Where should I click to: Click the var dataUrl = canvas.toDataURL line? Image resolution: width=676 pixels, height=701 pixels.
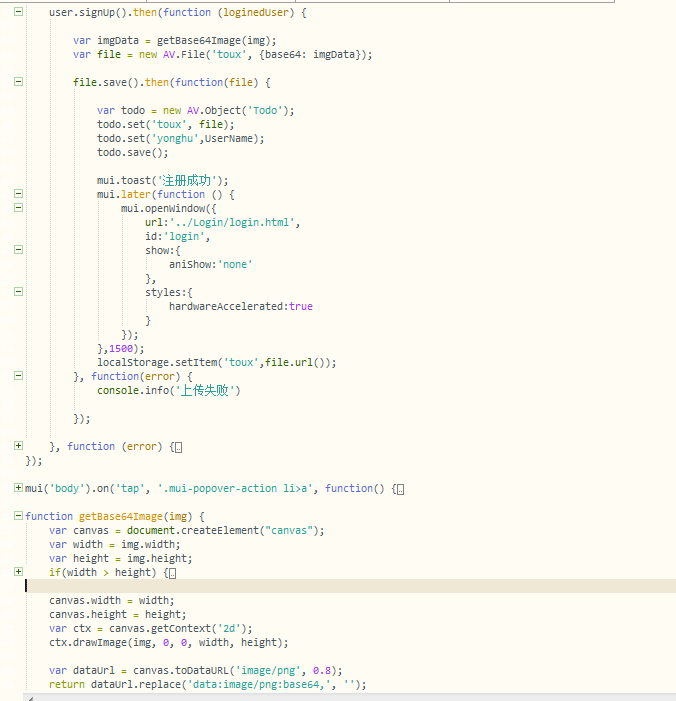pyautogui.click(x=196, y=671)
